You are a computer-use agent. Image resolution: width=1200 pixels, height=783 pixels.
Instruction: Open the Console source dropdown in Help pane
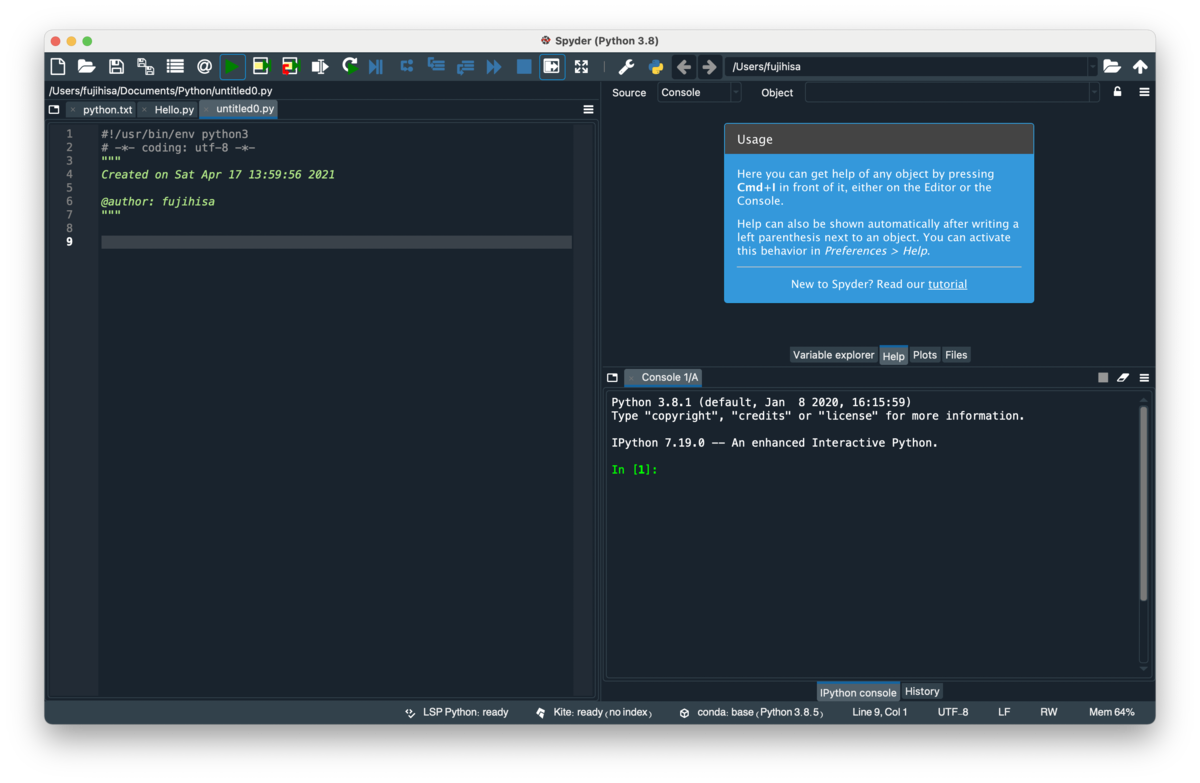[x=698, y=92]
